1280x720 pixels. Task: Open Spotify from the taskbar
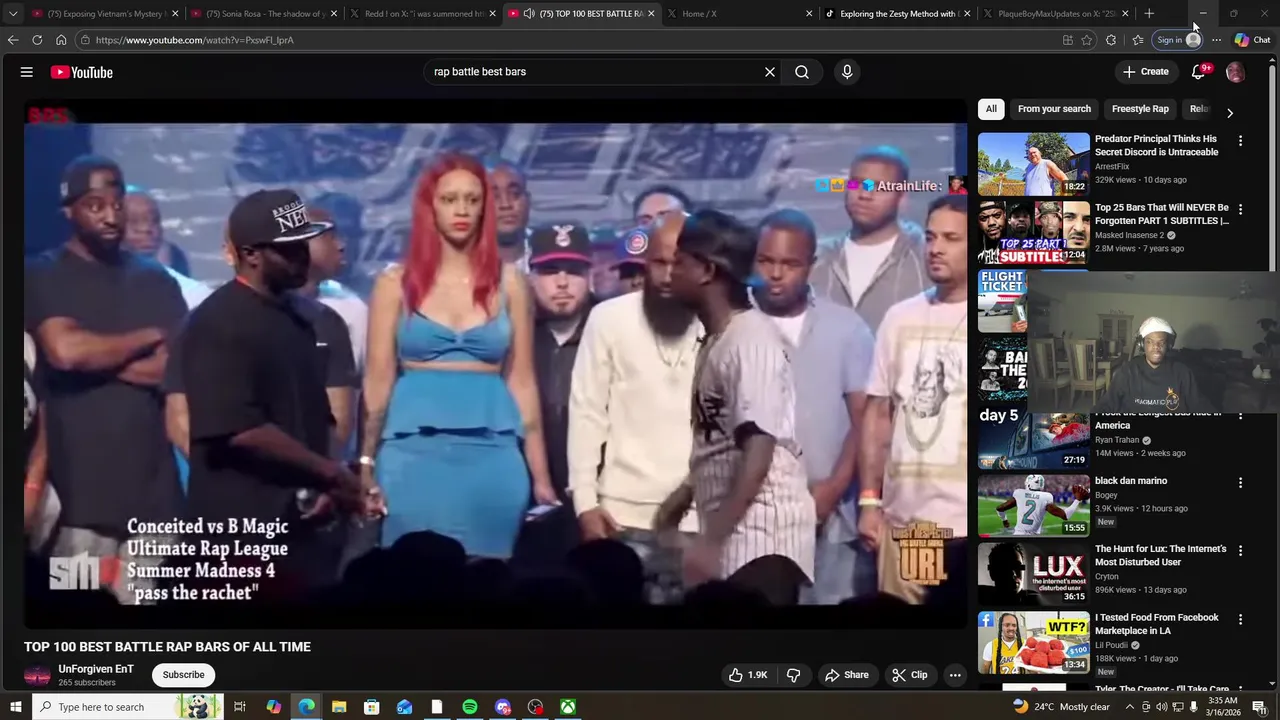470,707
